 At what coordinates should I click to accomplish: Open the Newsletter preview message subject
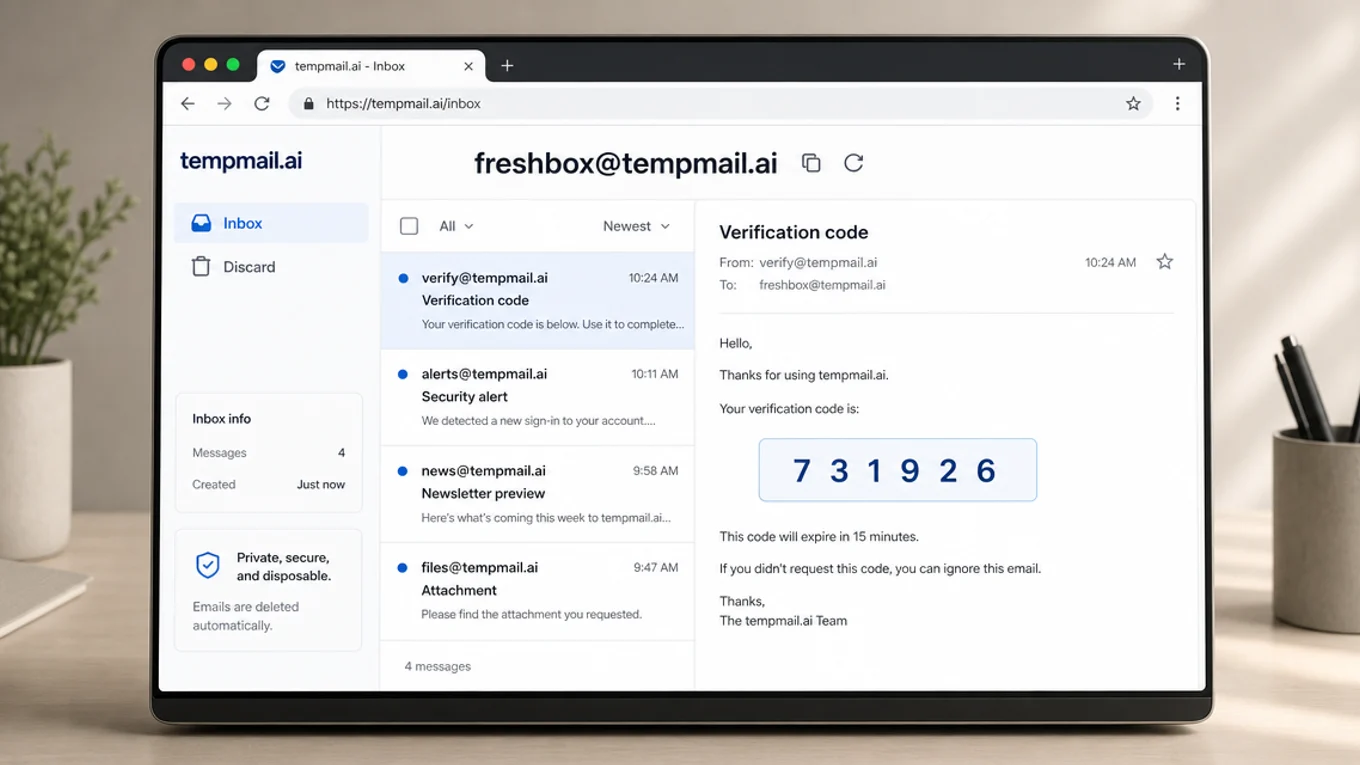coord(483,494)
